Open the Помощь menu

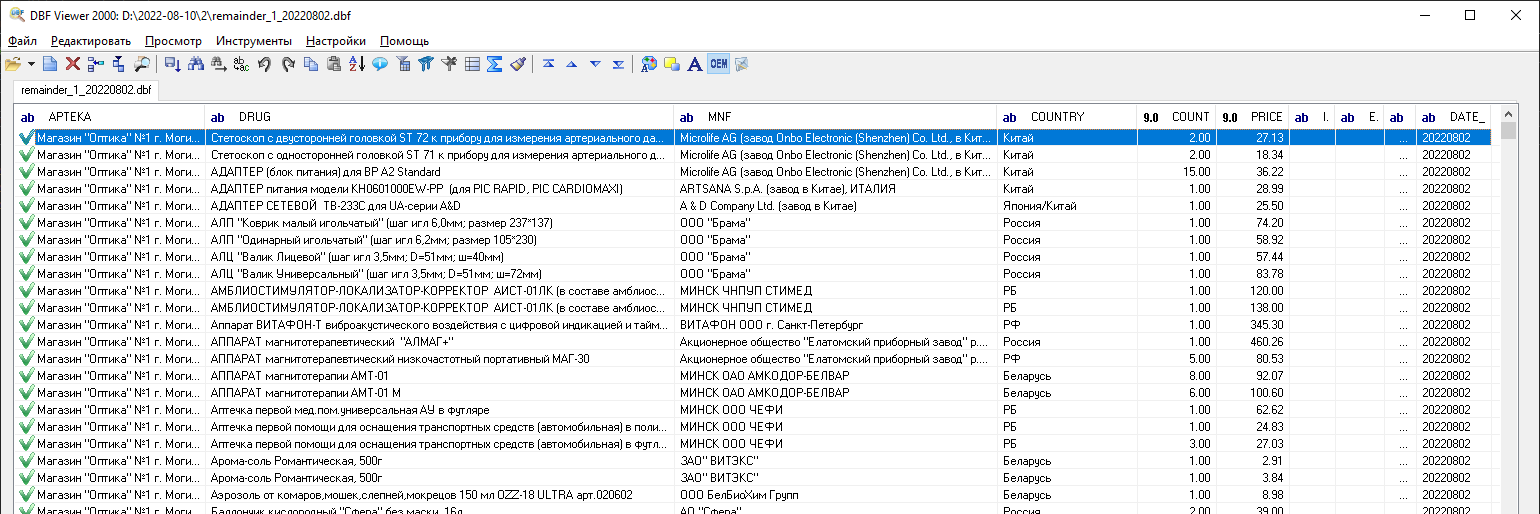(x=404, y=41)
